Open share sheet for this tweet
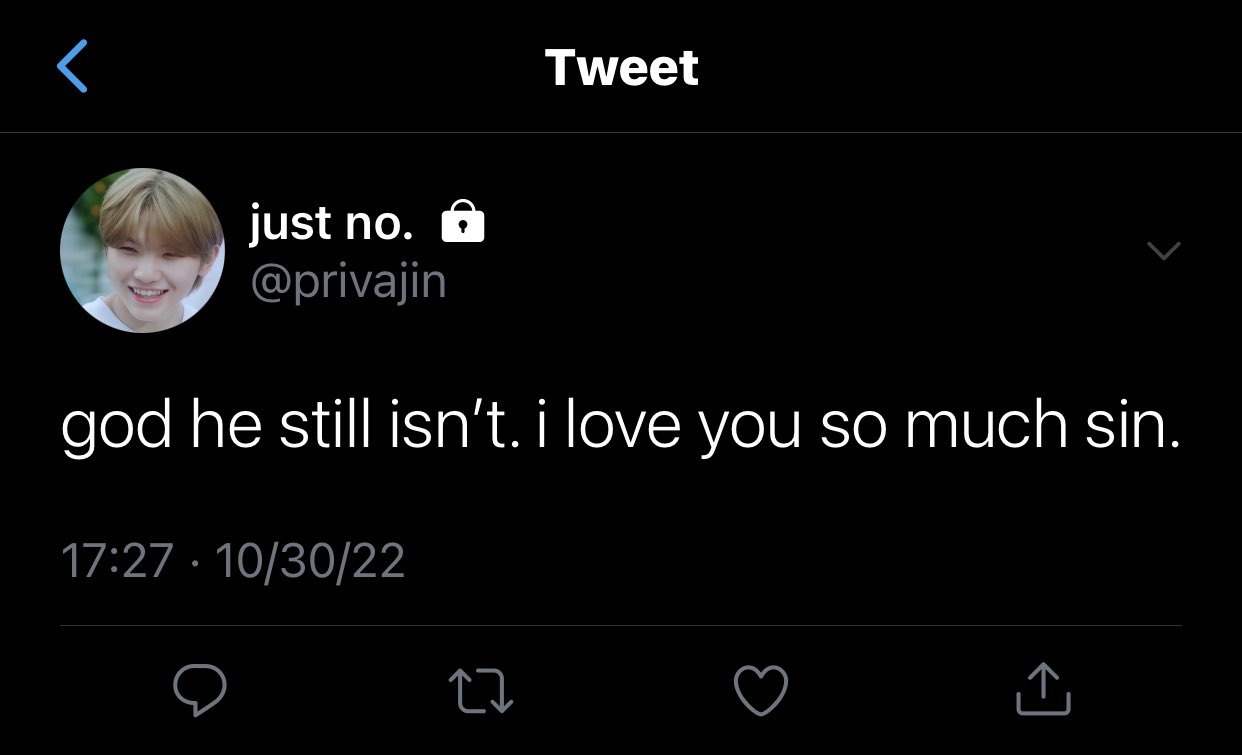 pos(1044,689)
